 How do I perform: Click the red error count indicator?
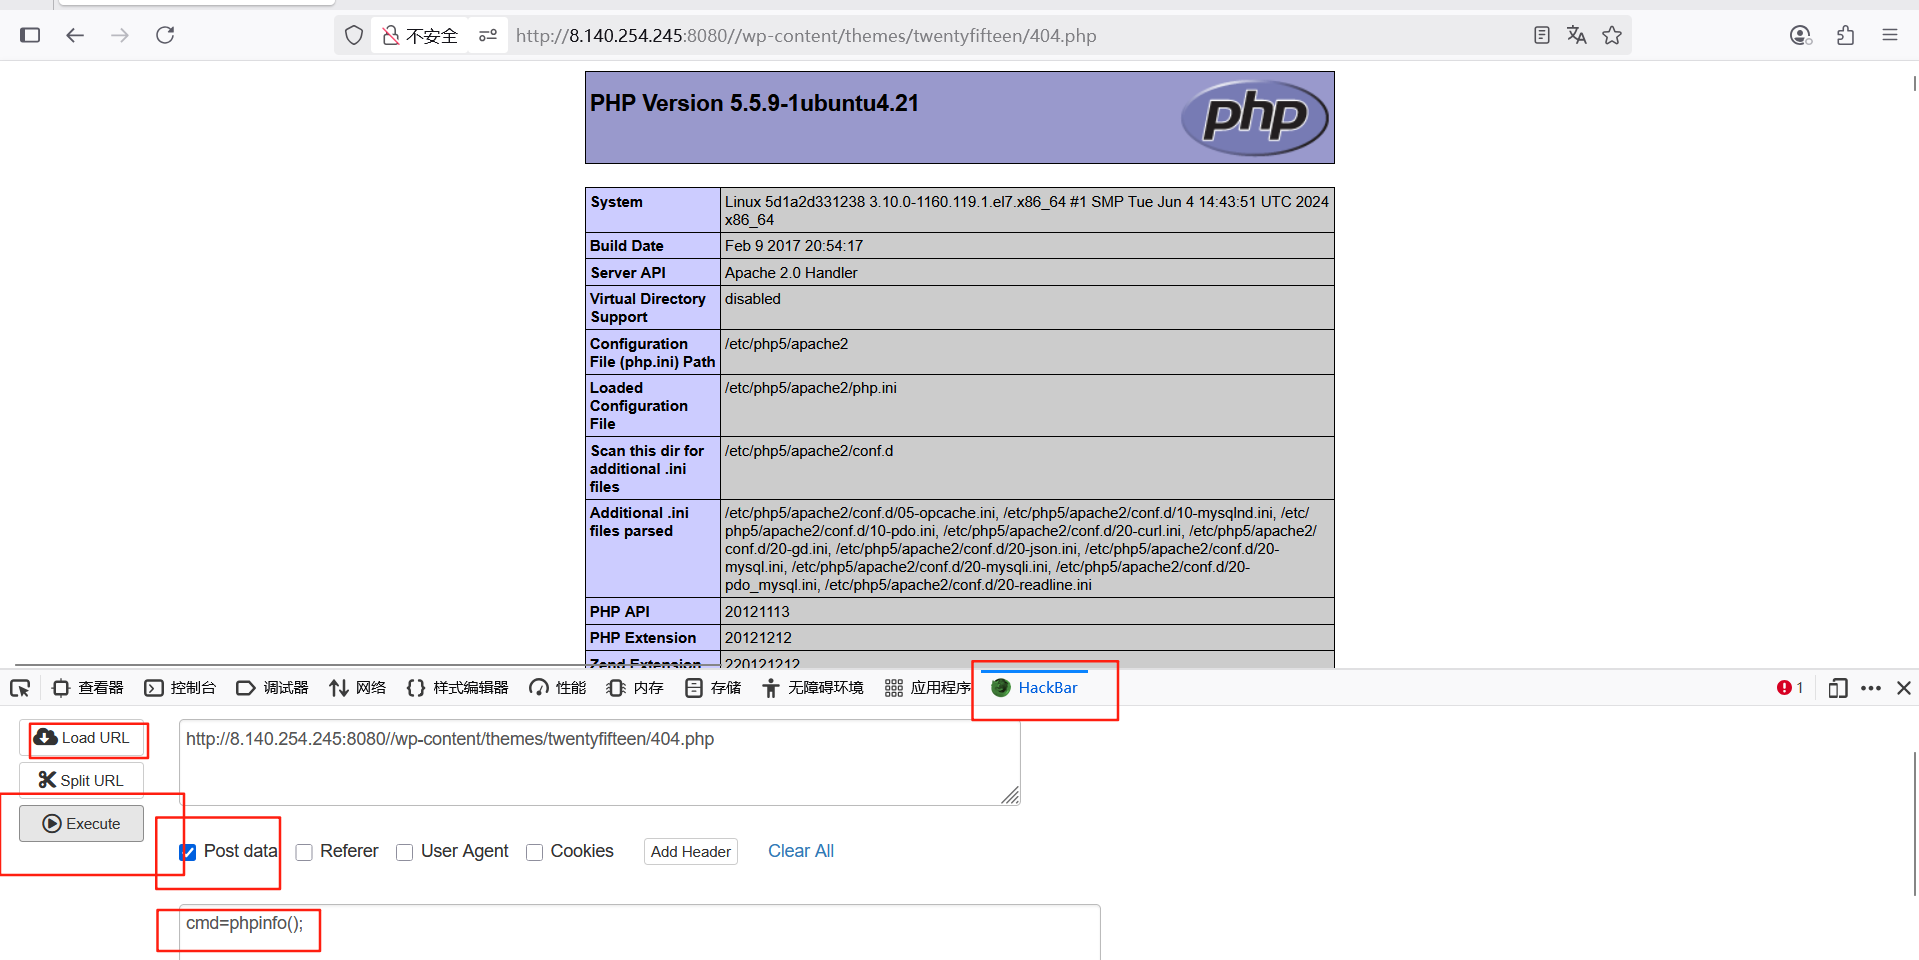[1790, 688]
